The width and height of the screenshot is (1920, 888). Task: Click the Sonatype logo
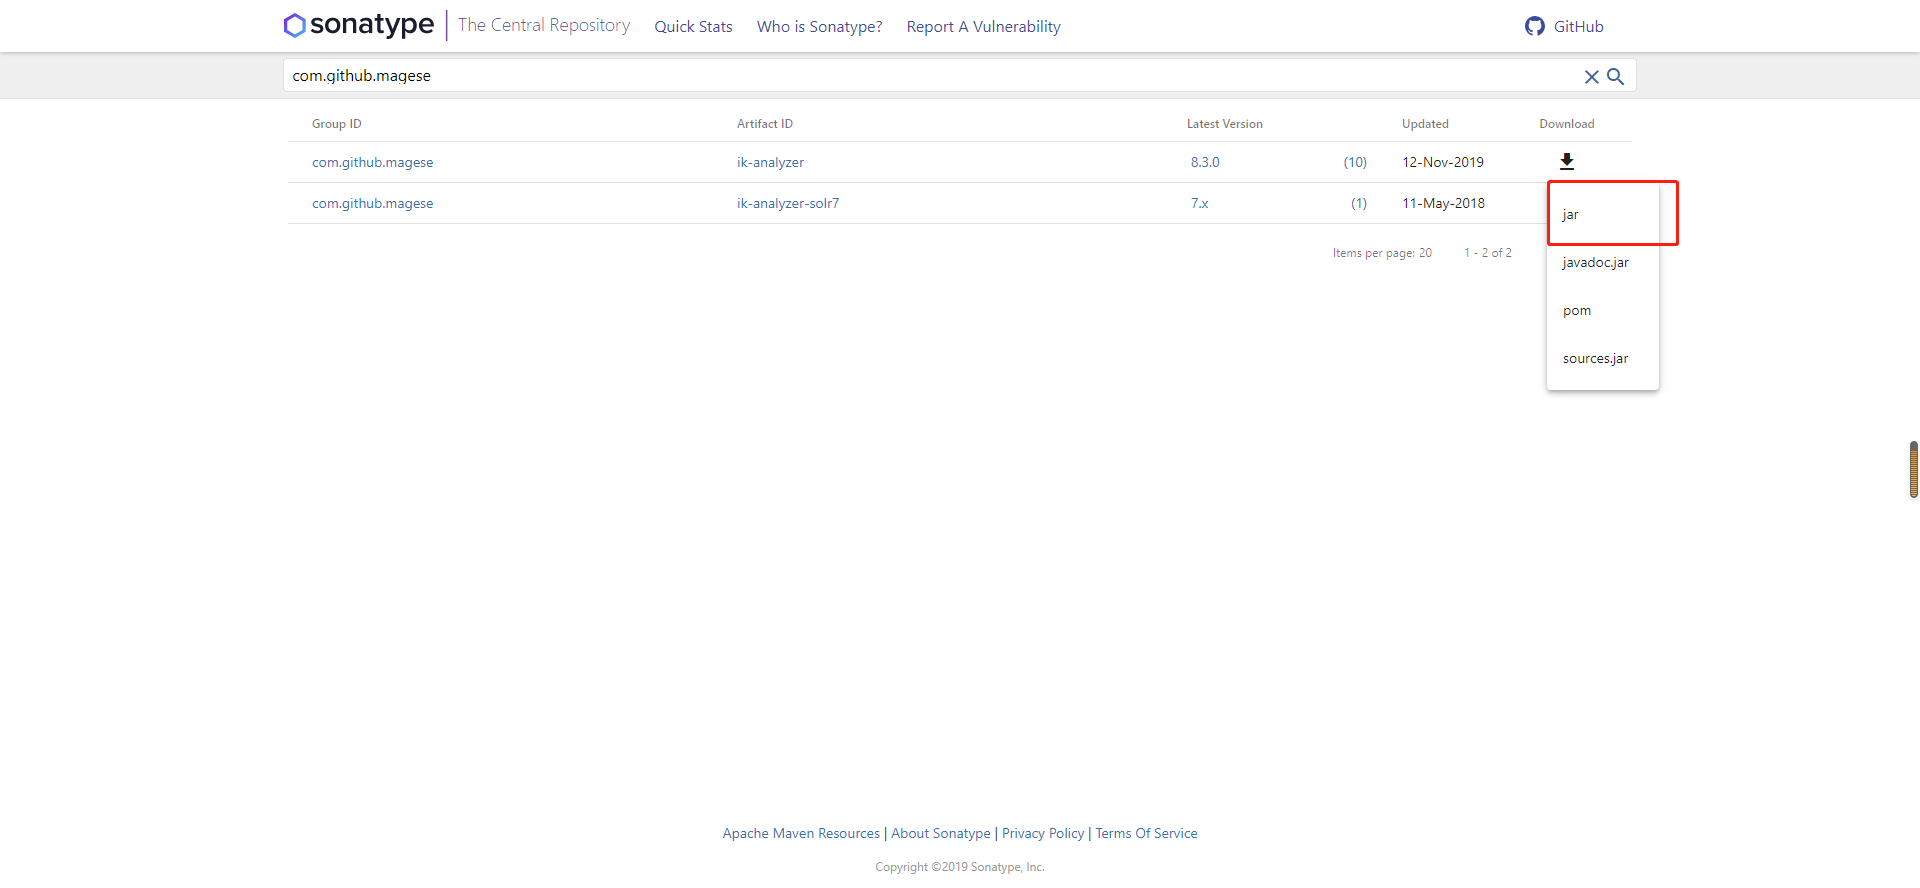pos(359,25)
